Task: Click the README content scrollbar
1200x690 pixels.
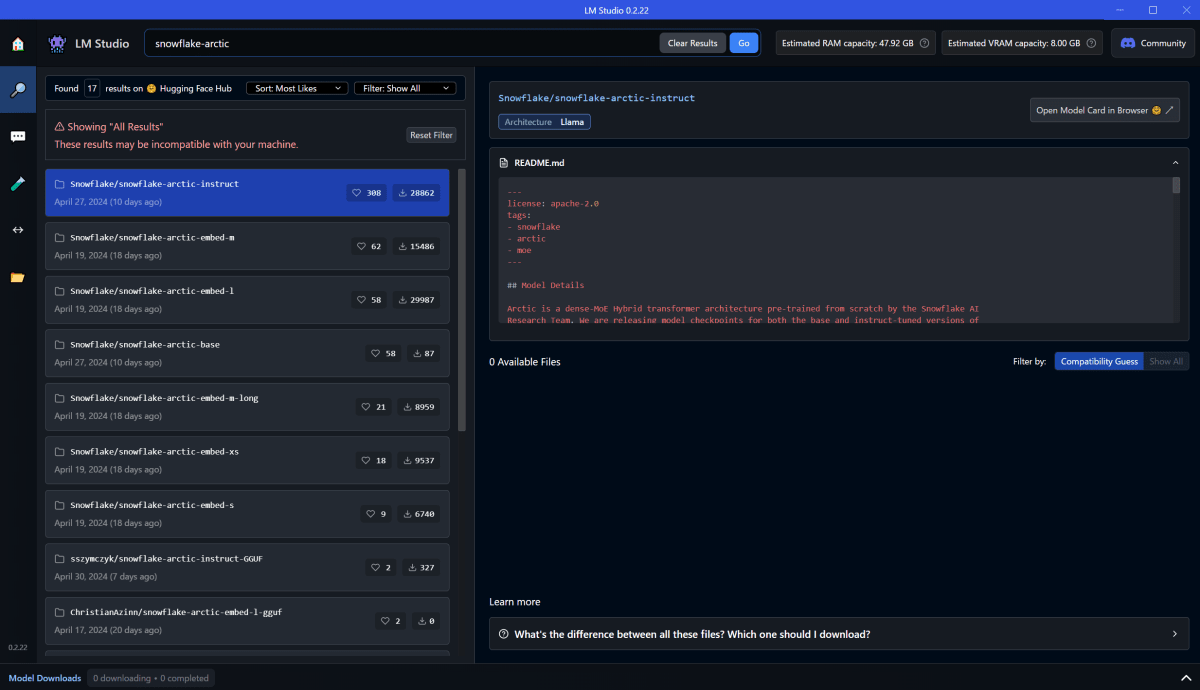Action: (x=1176, y=185)
